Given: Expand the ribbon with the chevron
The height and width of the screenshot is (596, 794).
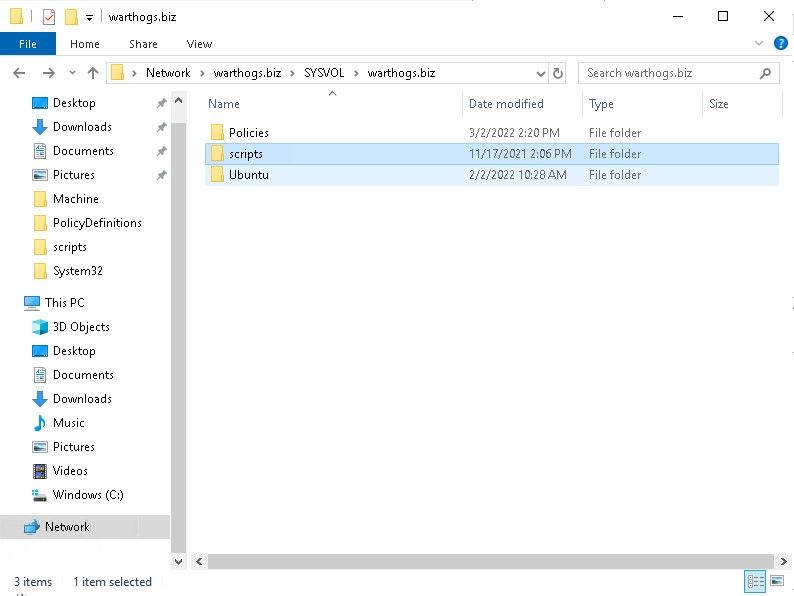Looking at the screenshot, I should 759,43.
